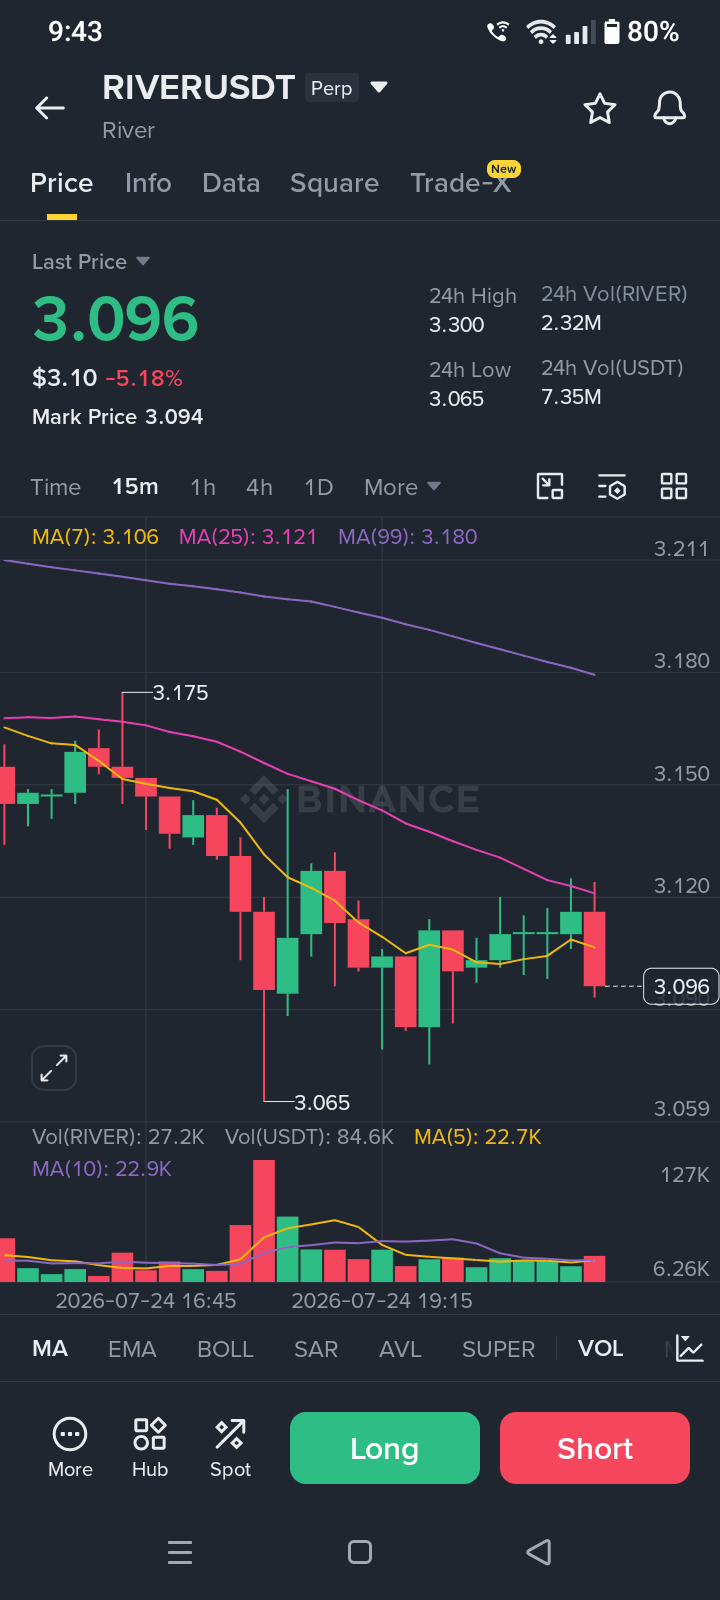
Task: Tap Mark Price 3.094 text
Action: (x=117, y=417)
